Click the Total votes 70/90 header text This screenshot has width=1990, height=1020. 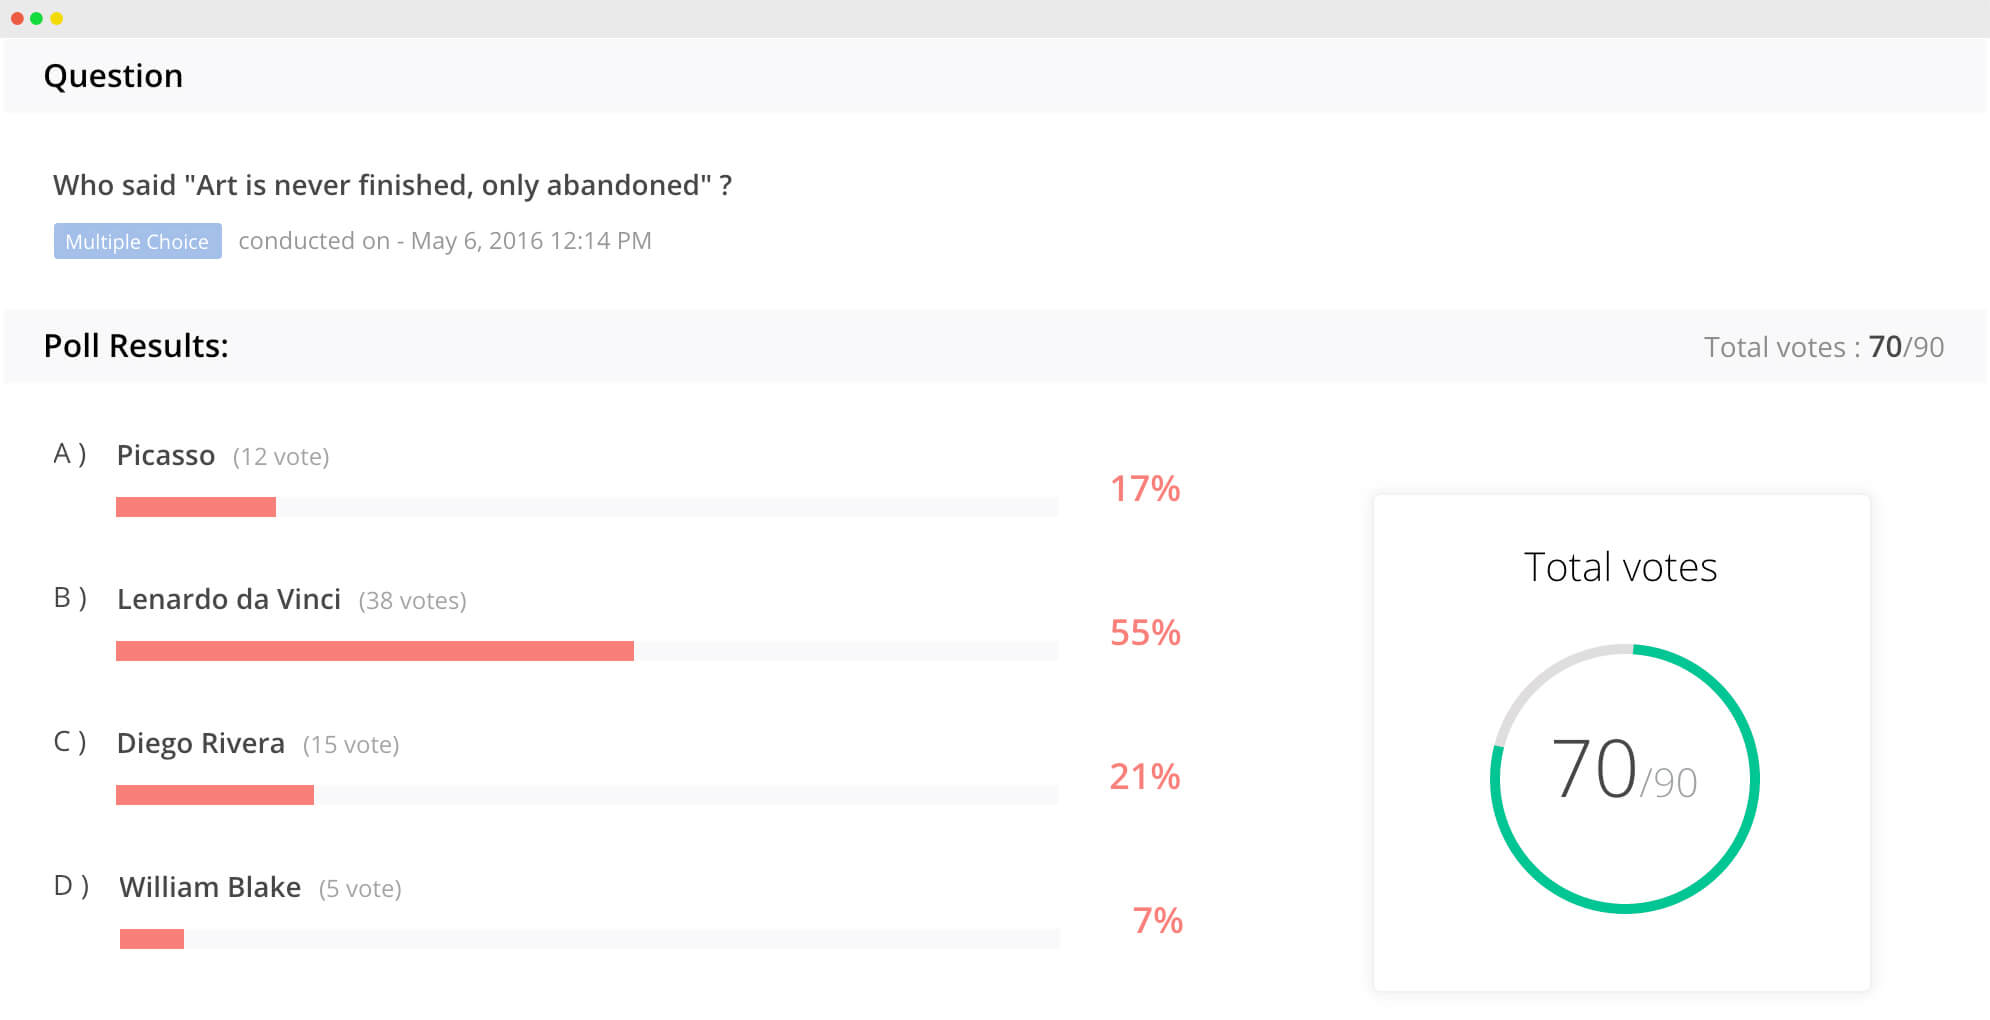click(1823, 347)
